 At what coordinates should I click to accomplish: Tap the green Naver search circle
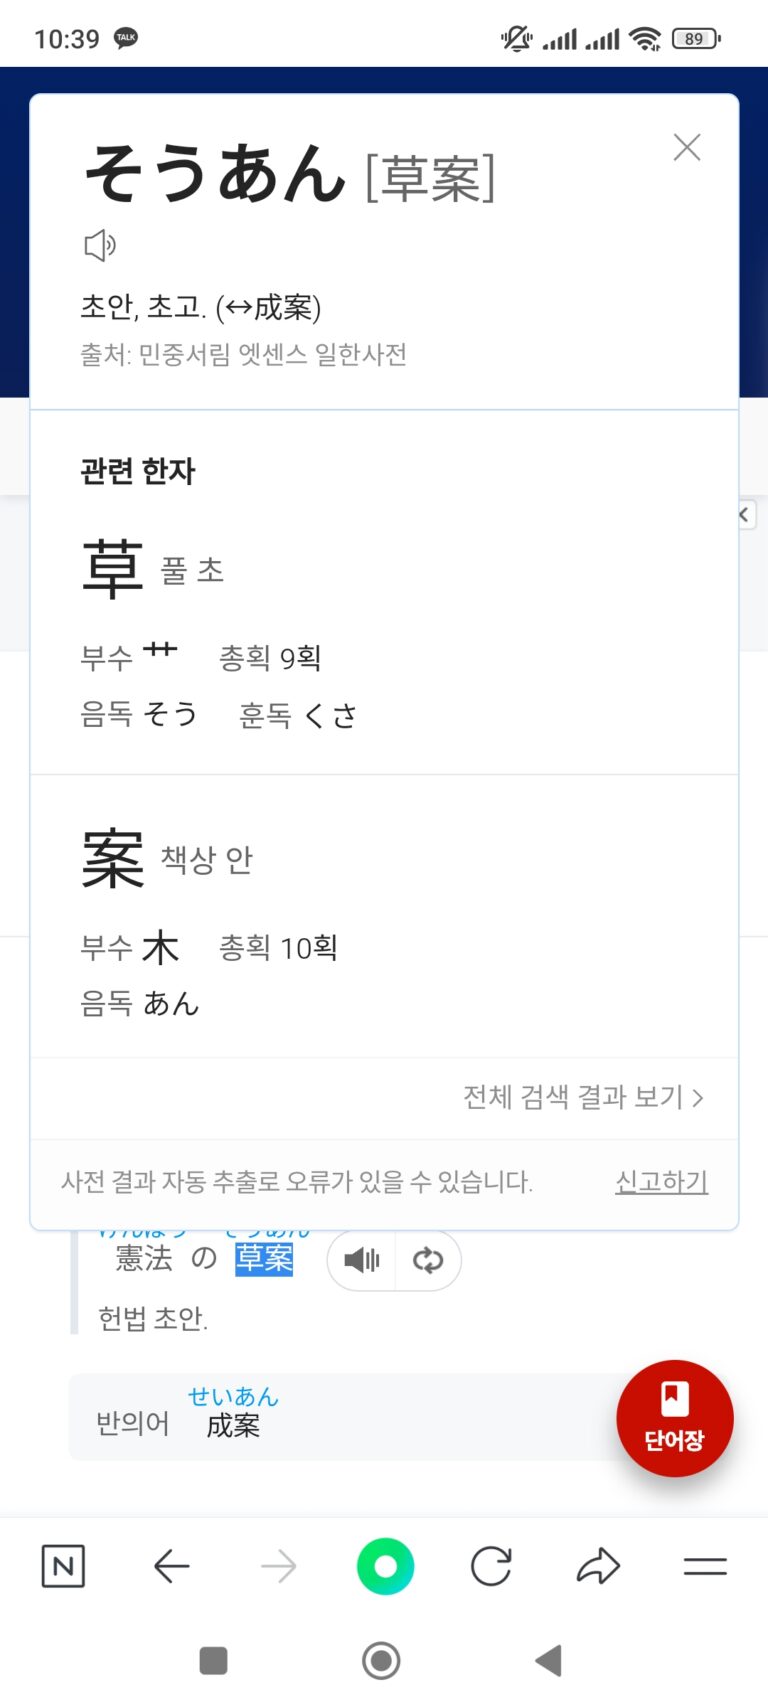coord(385,1566)
